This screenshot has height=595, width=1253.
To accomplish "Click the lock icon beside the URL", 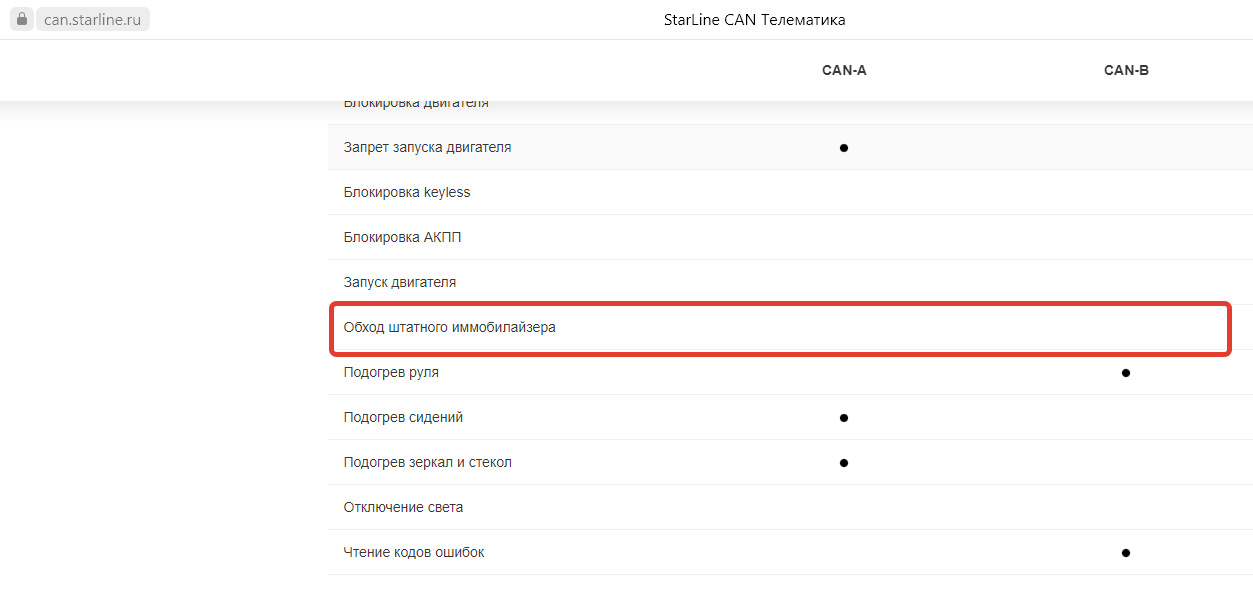I will click(x=23, y=20).
